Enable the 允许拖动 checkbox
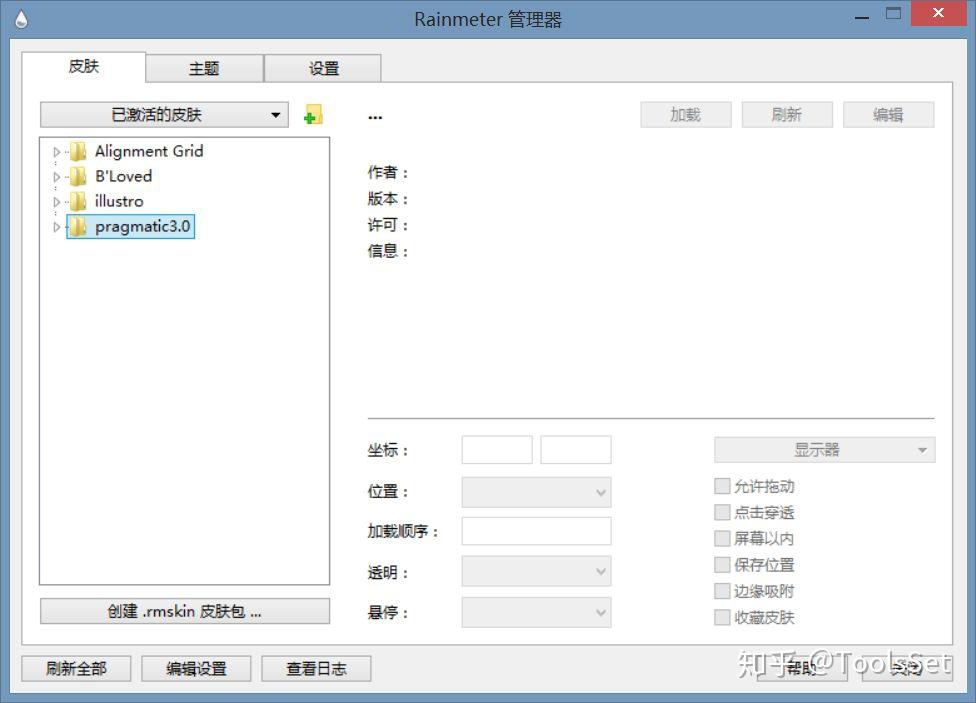 coord(722,486)
